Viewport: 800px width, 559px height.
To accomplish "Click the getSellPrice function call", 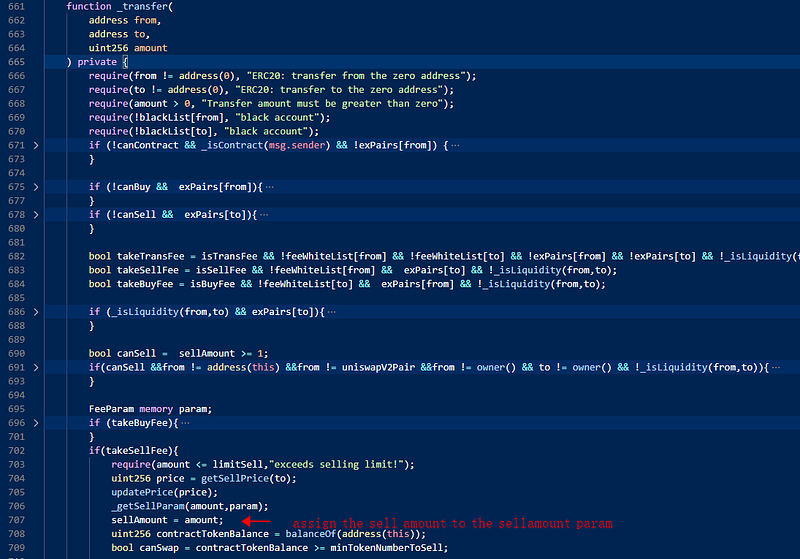I will (219, 479).
